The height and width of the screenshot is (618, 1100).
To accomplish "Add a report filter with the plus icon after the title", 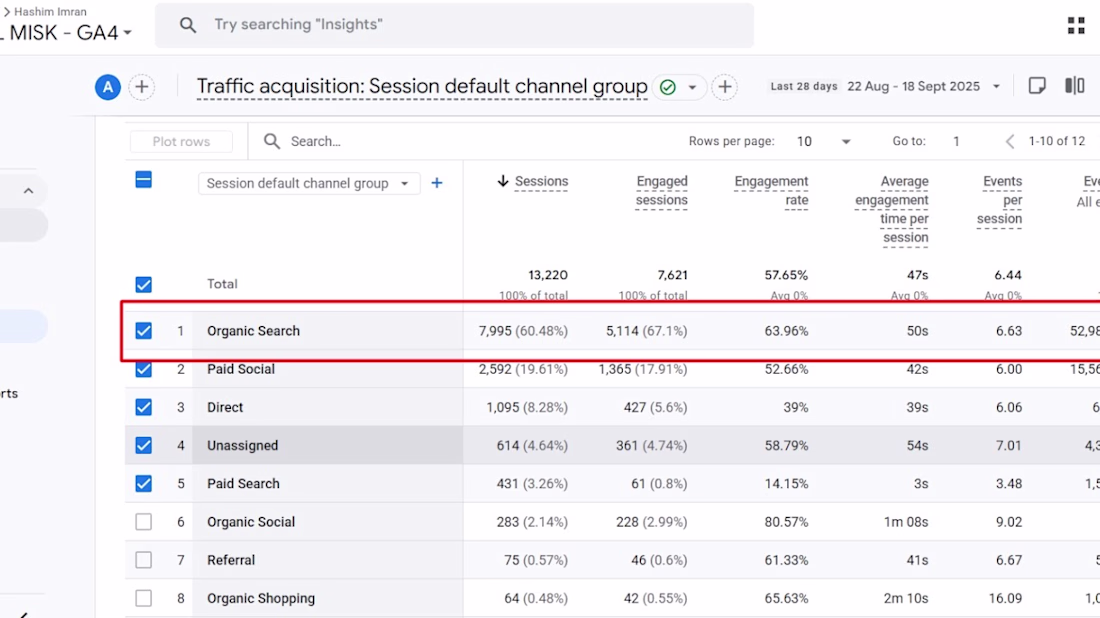I will [x=725, y=87].
